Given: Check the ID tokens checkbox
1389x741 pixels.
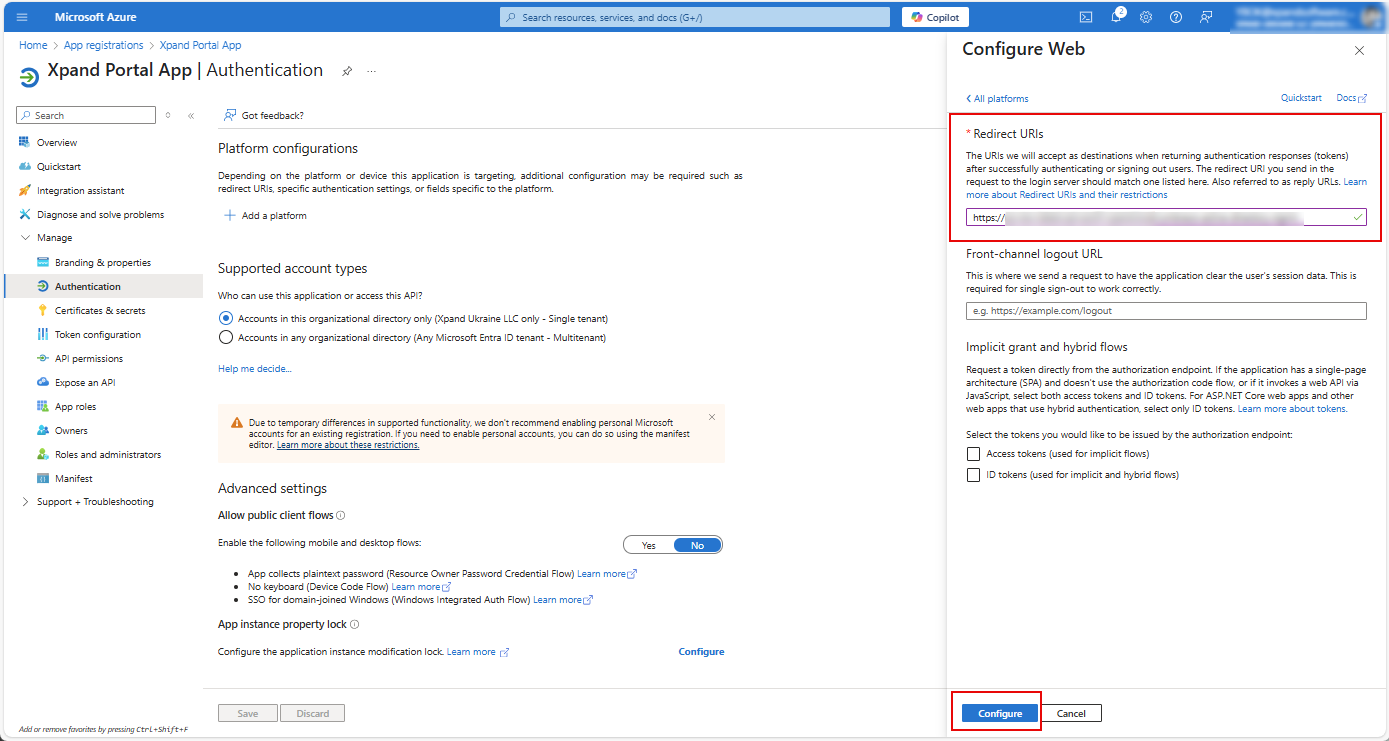Looking at the screenshot, I should click(x=973, y=475).
